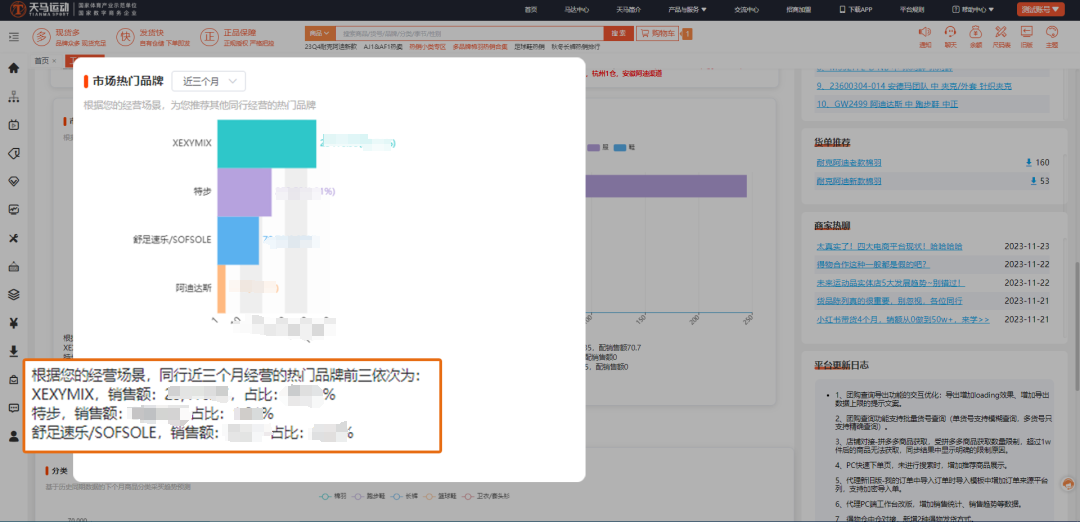Click the XEXYMIX teal bar

click(267, 143)
